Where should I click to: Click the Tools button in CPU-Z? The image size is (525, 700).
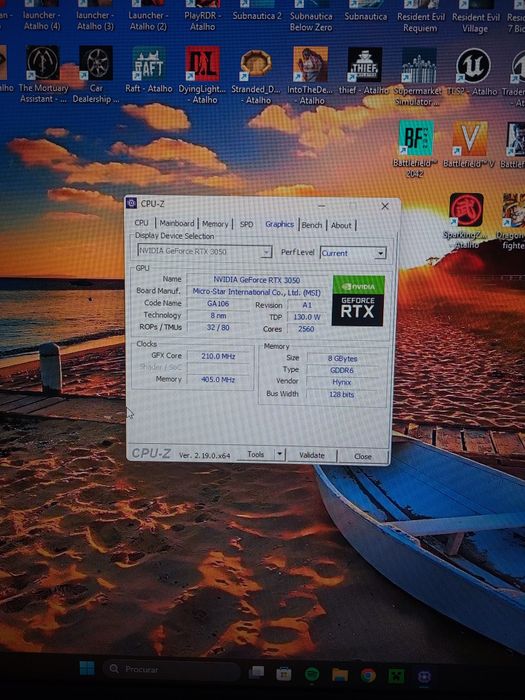tap(256, 454)
